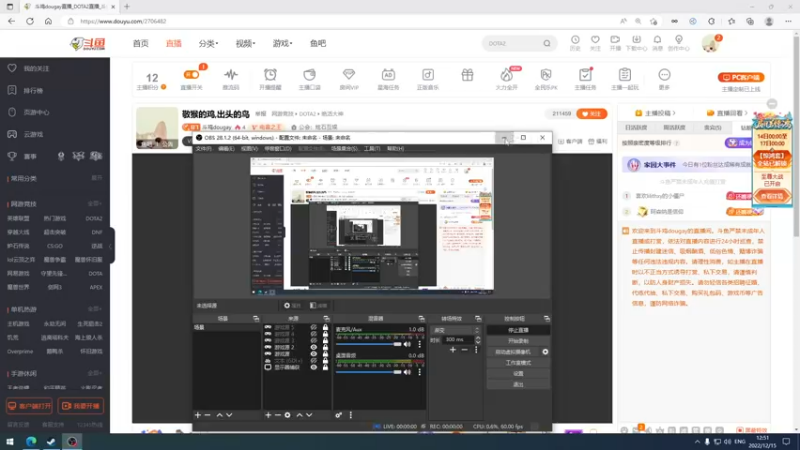Open the 文件(F) menu in OBS
Image resolution: width=800 pixels, height=450 pixels.
(x=203, y=148)
